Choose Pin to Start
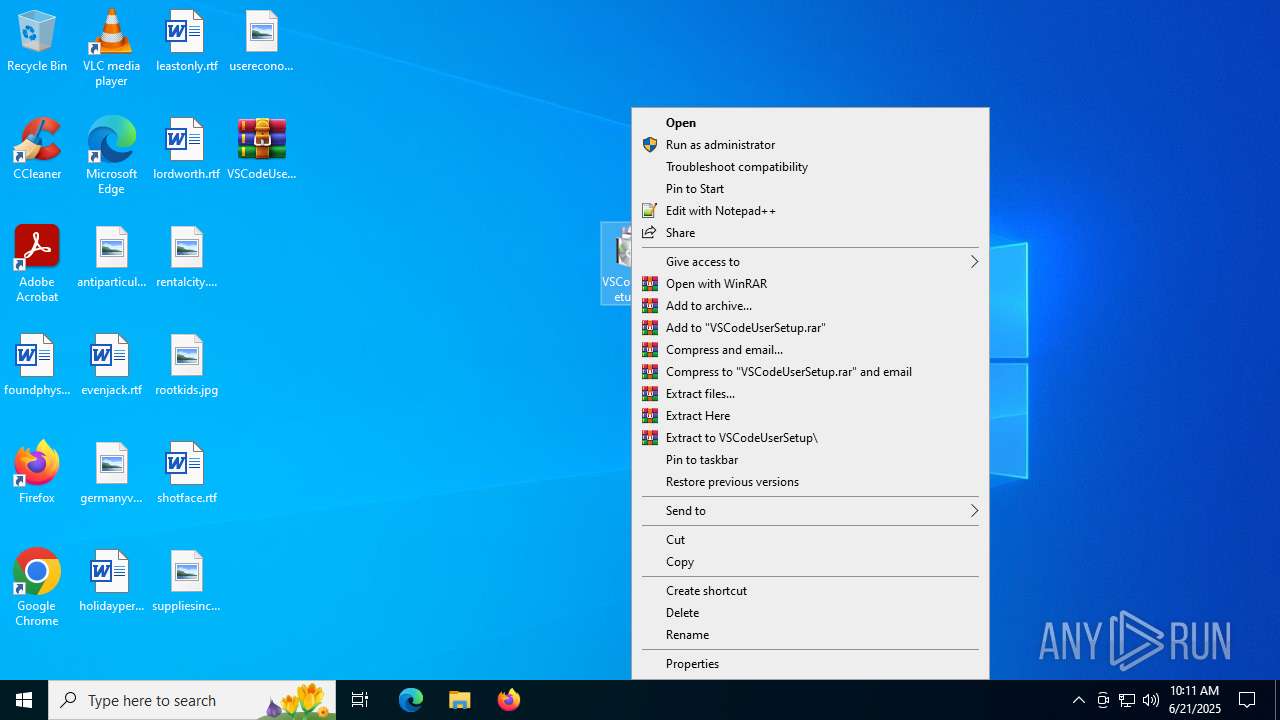The width and height of the screenshot is (1280, 720). (810, 189)
